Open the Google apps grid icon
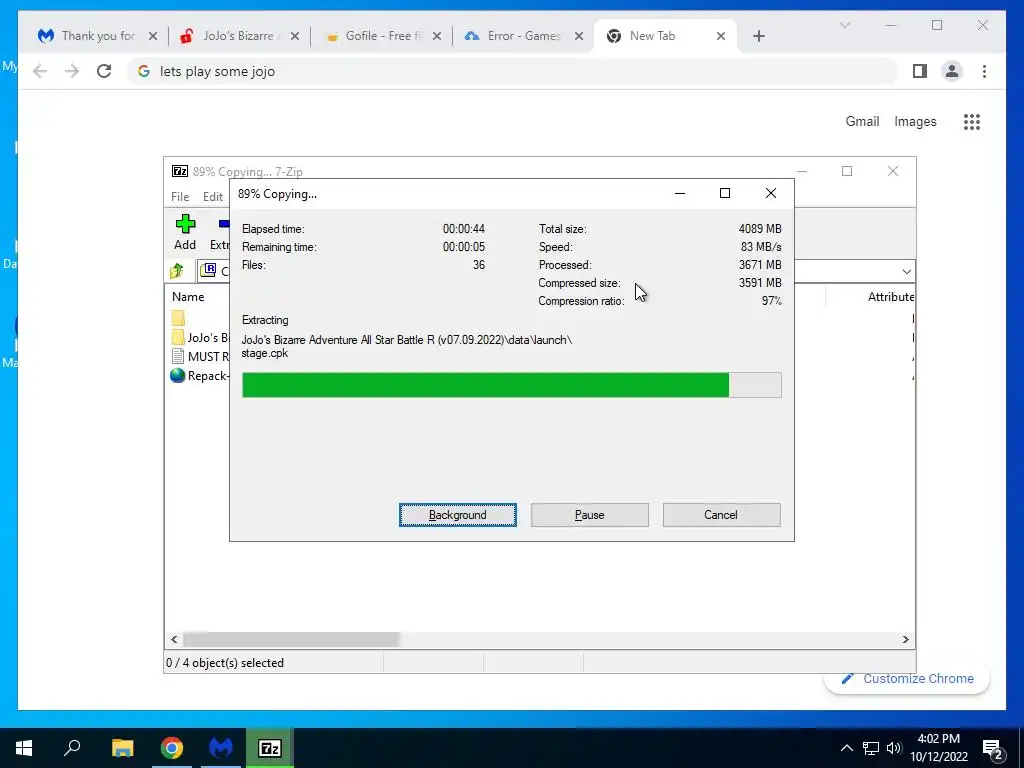Image resolution: width=1024 pixels, height=768 pixels. [x=972, y=121]
